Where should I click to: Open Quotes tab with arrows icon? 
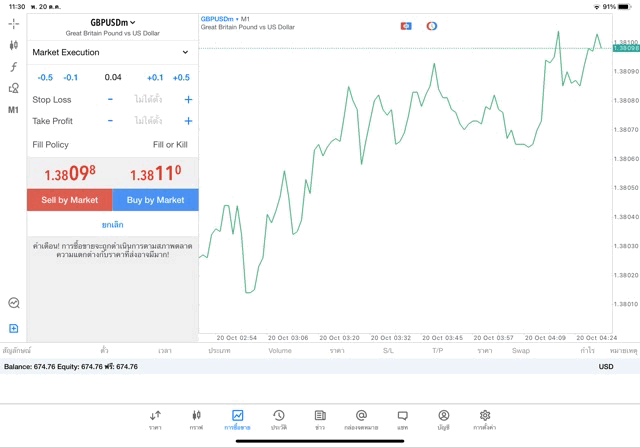[155, 419]
